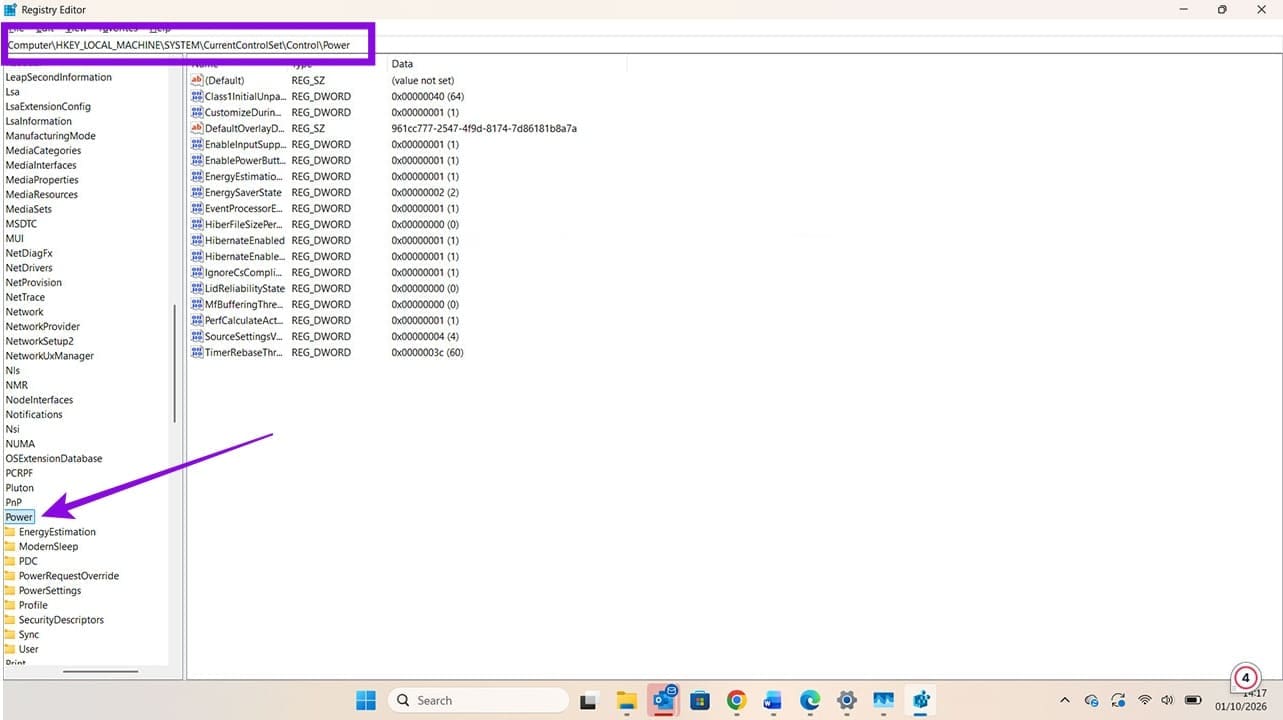The width and height of the screenshot is (1283, 720).
Task: Select the PerfCalculateAct... value name
Action: [244, 320]
